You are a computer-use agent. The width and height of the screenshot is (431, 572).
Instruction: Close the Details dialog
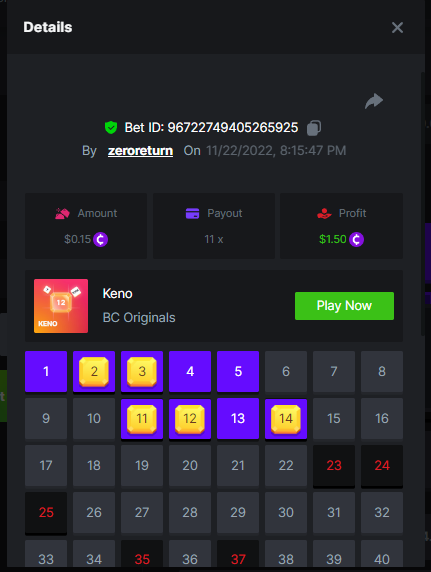pos(397,27)
